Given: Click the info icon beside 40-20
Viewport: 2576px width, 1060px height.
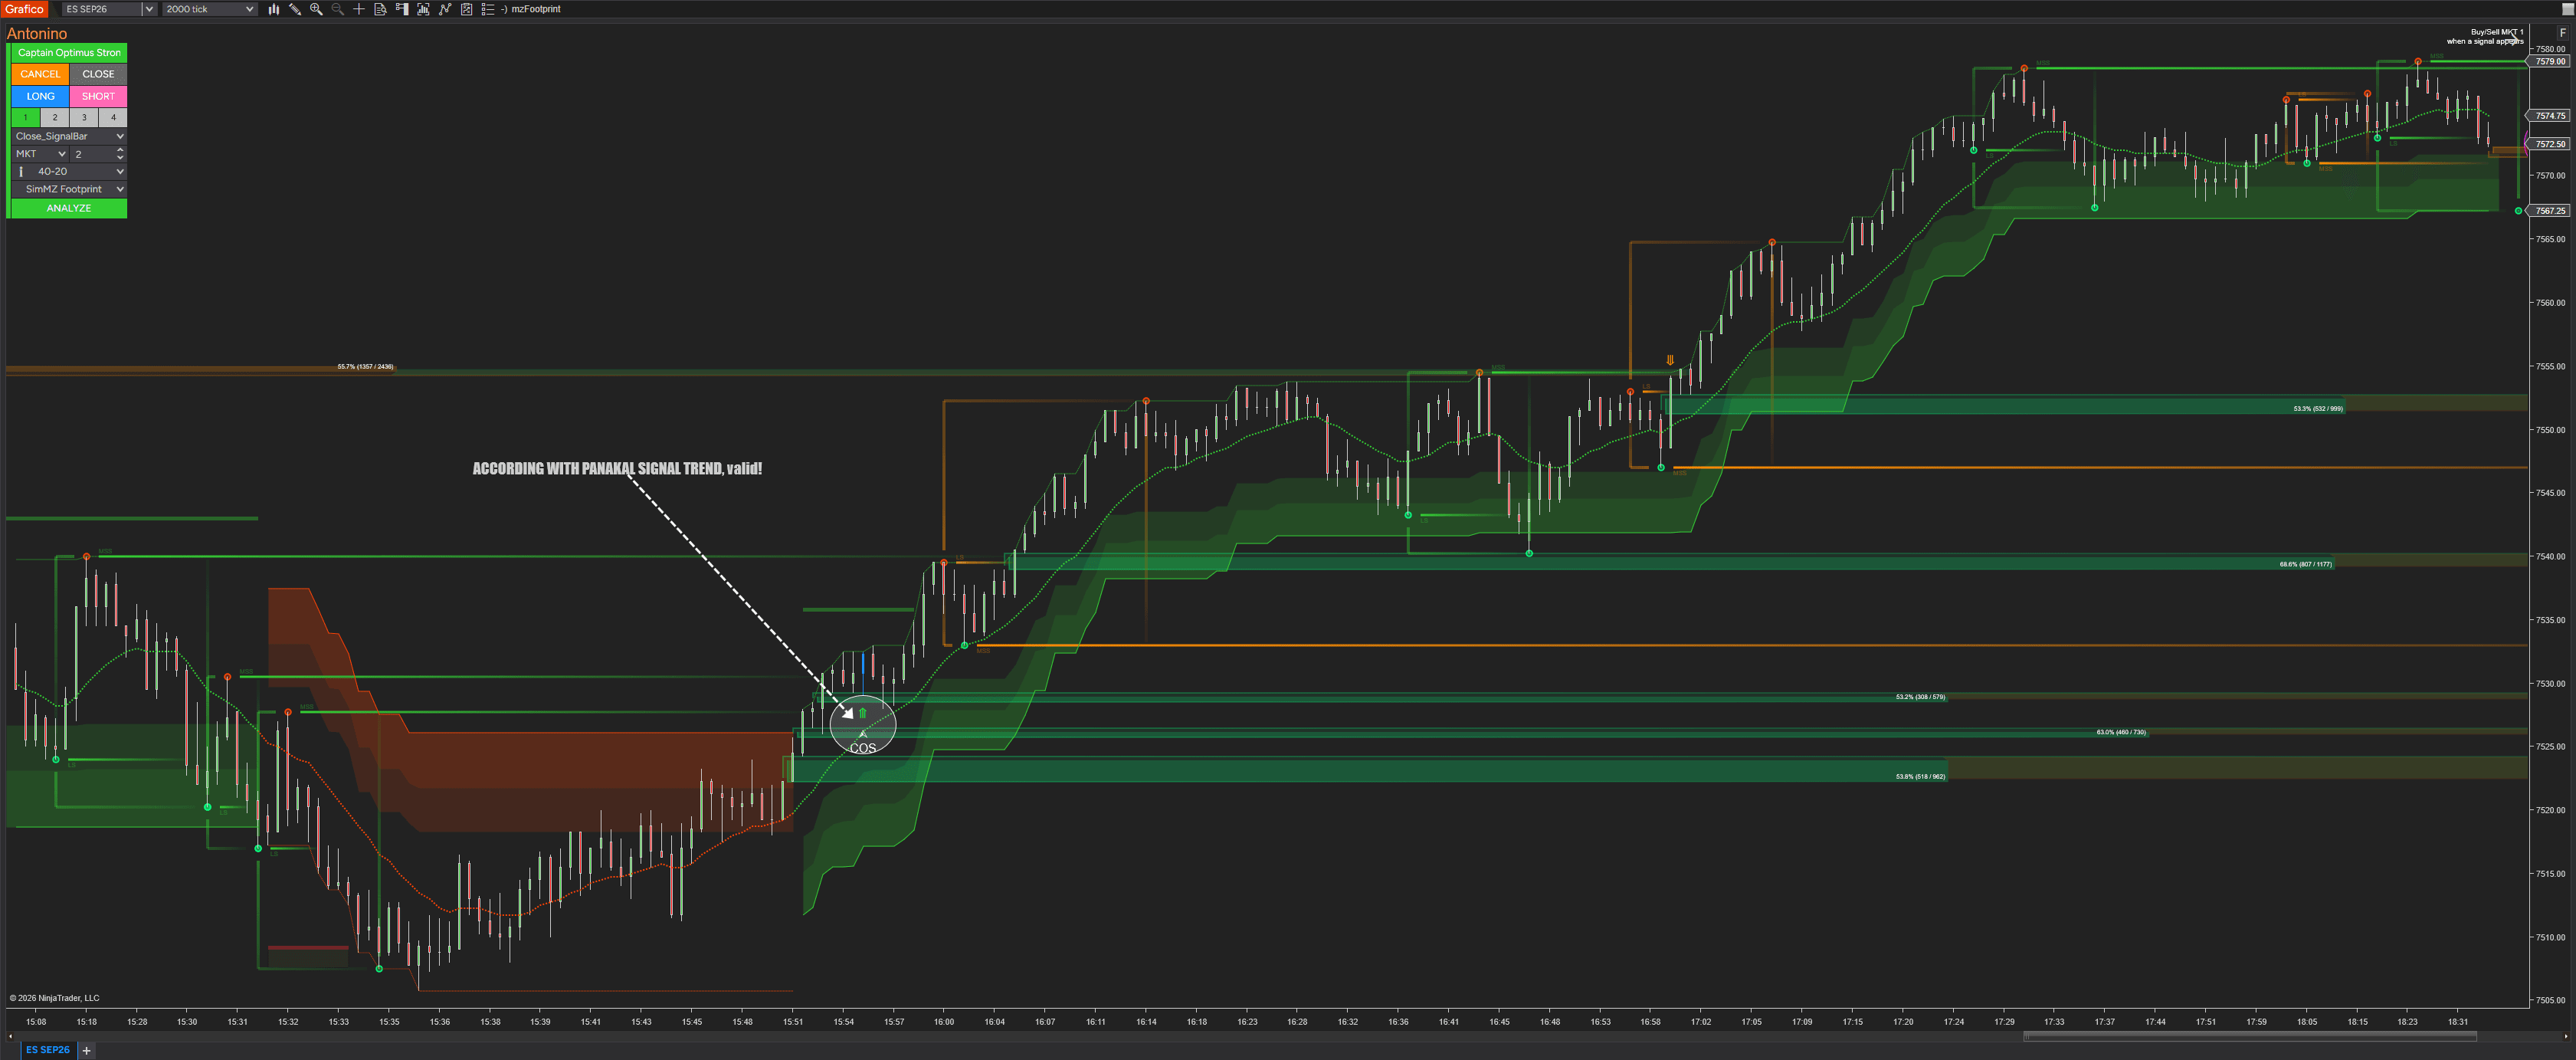Looking at the screenshot, I should click(x=21, y=171).
